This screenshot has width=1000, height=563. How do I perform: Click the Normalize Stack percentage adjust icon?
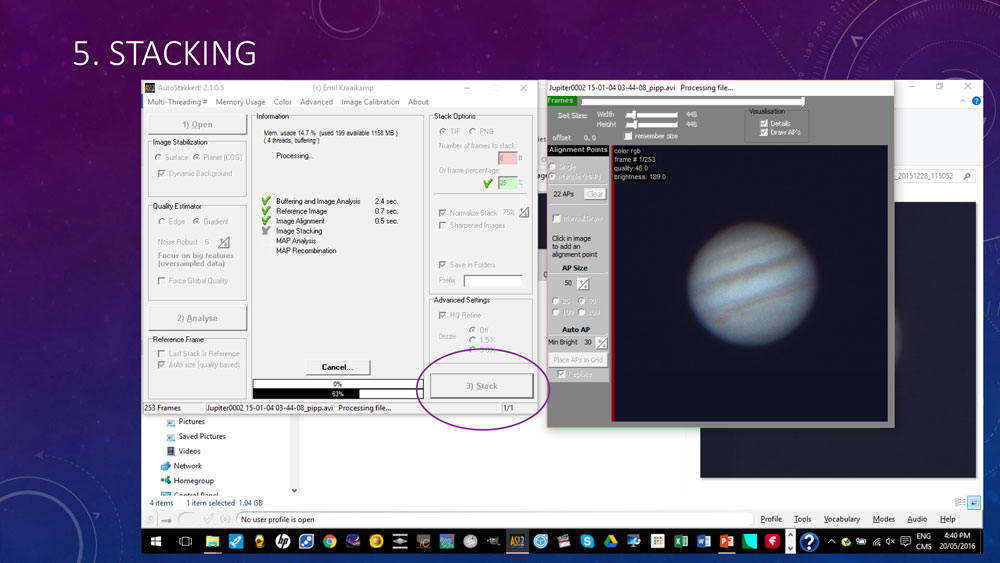point(524,212)
